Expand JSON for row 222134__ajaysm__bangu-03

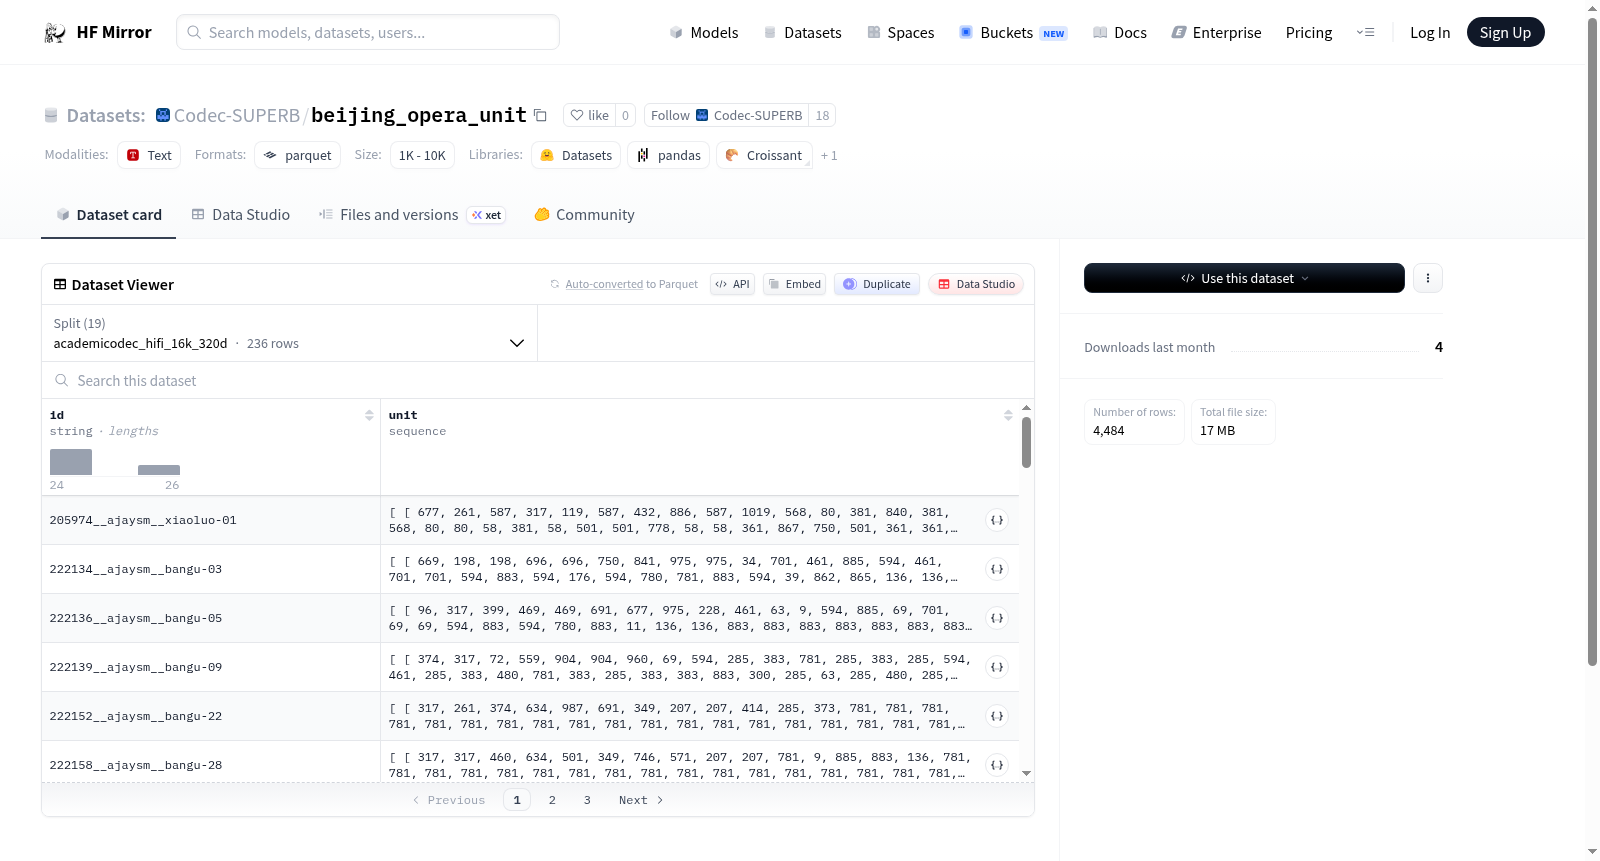point(997,569)
